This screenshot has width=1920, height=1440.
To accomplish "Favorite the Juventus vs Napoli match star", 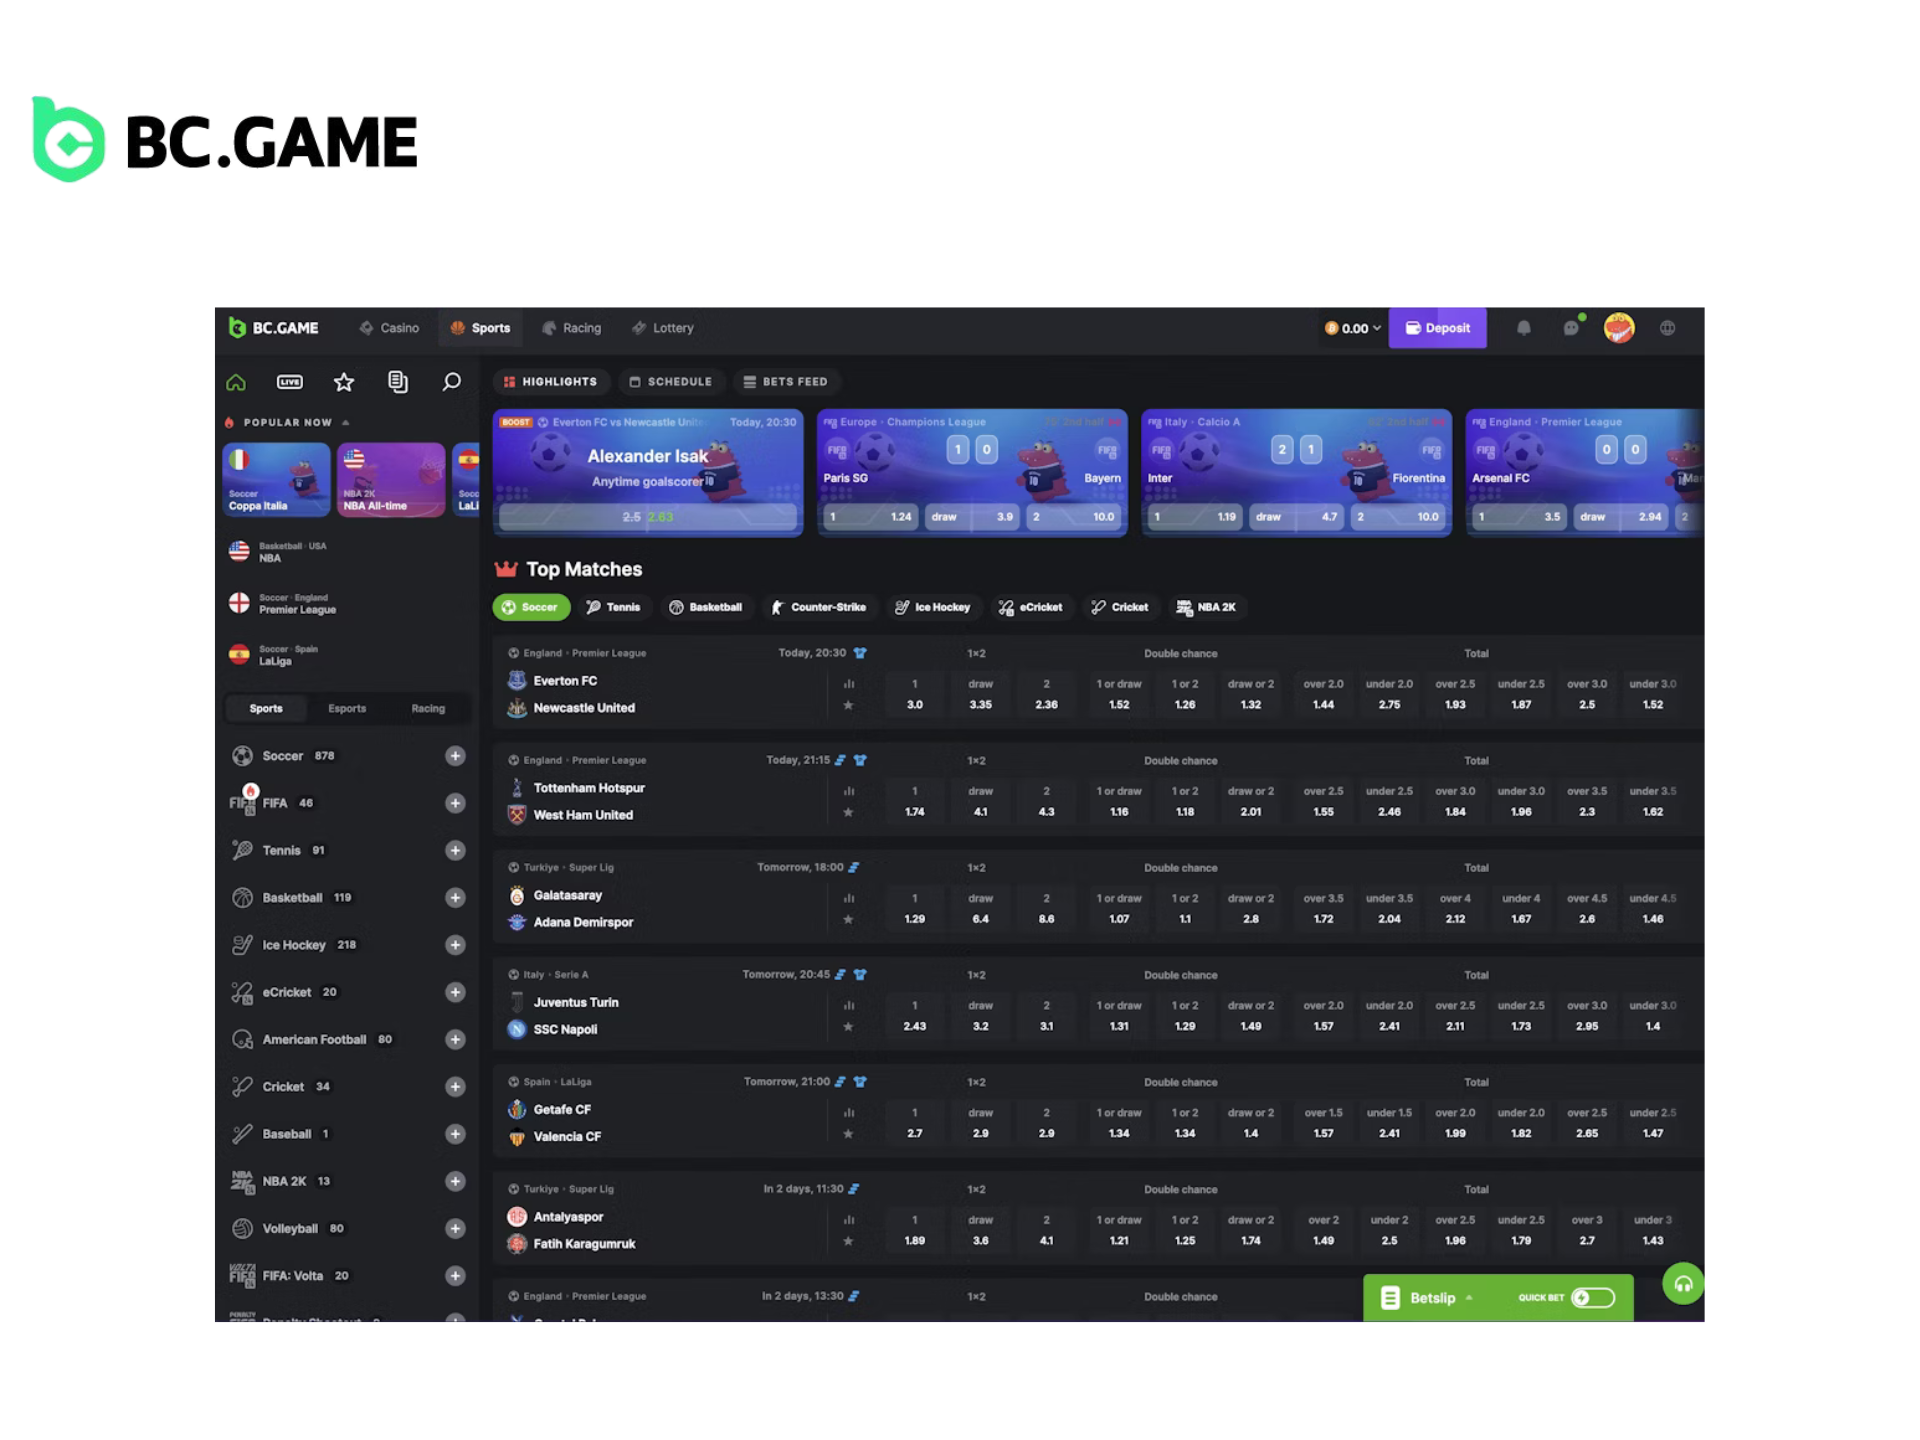I will (x=849, y=1026).
